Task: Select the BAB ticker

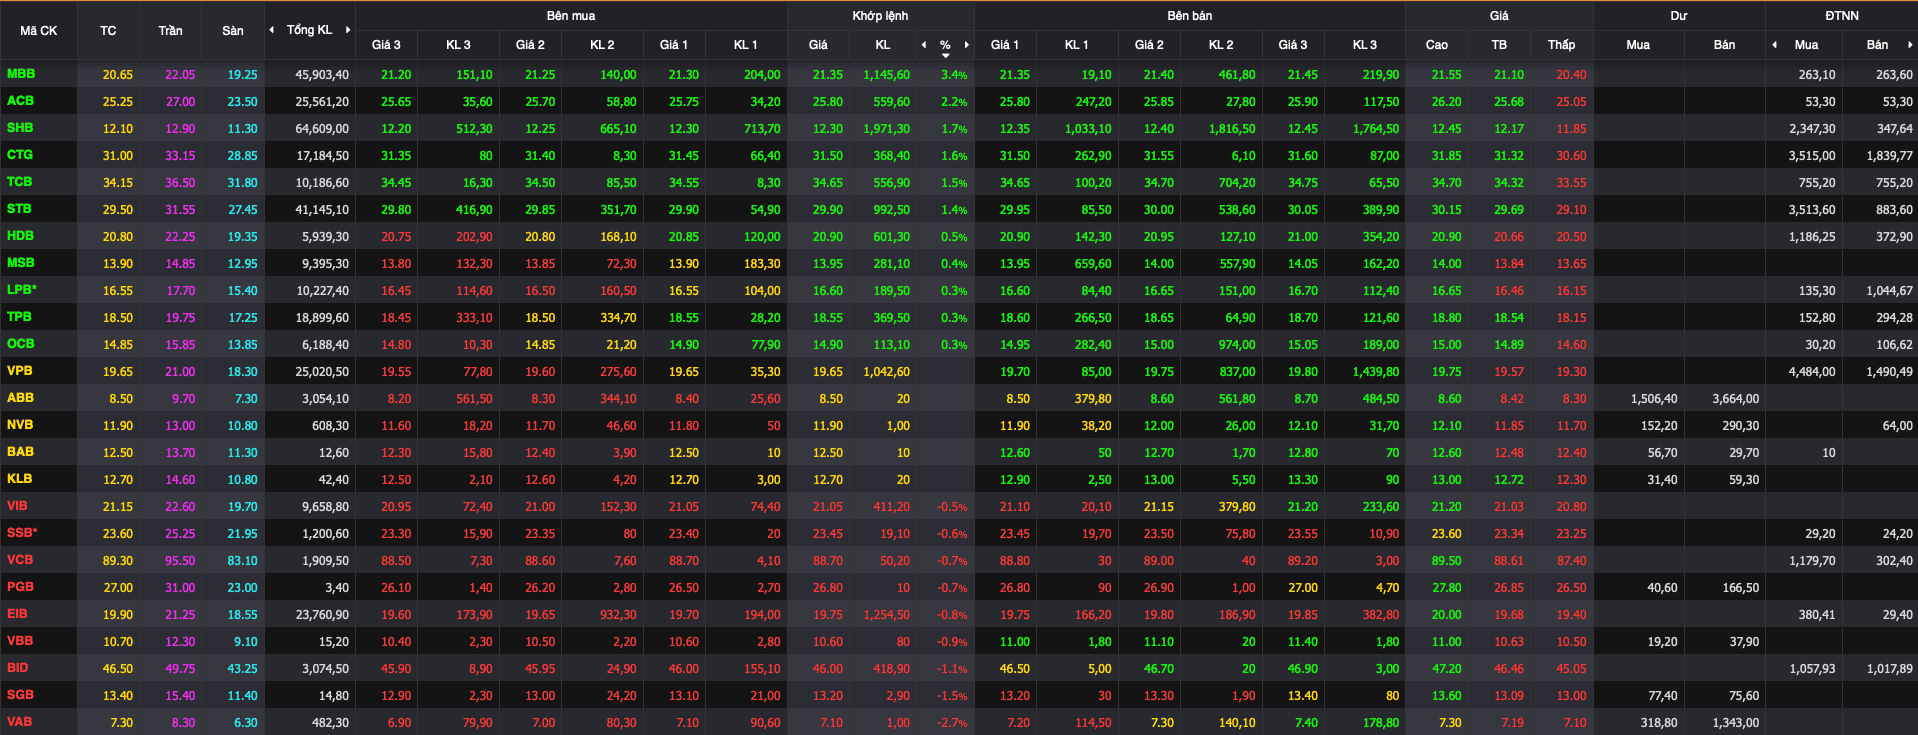Action: pyautogui.click(x=20, y=452)
